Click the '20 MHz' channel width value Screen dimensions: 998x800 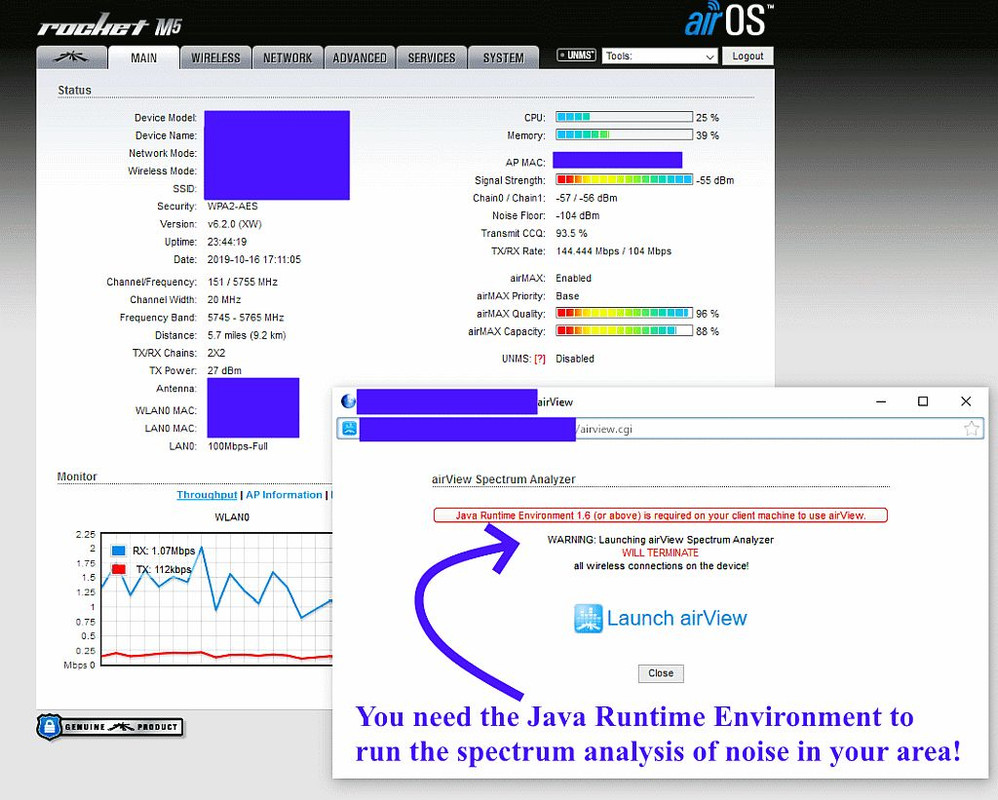pyautogui.click(x=224, y=300)
